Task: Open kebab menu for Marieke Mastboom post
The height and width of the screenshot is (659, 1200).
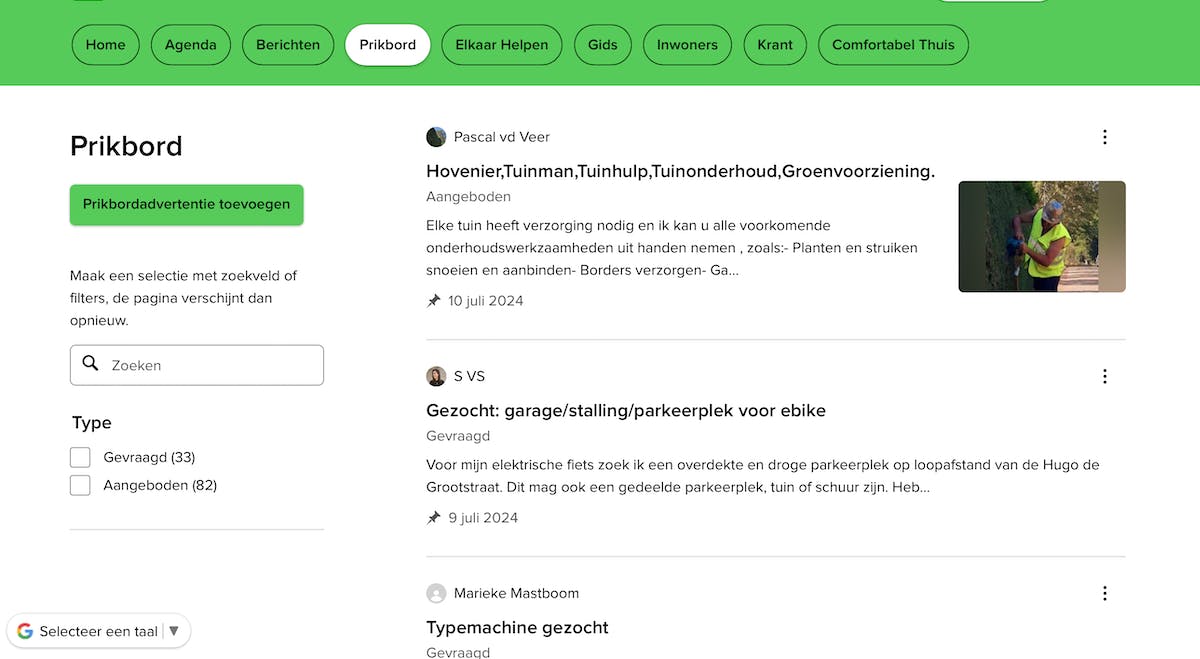Action: (1104, 593)
